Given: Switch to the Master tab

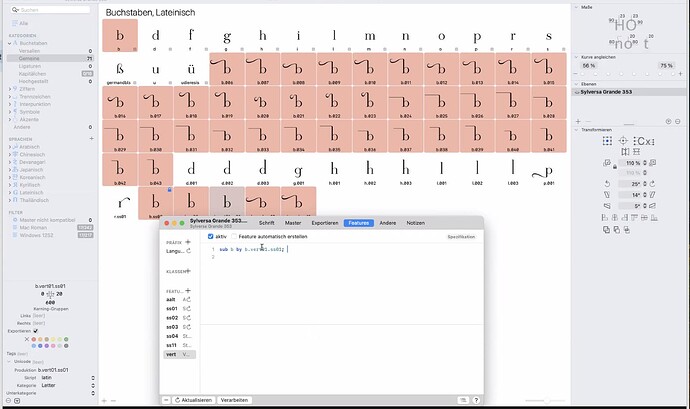Looking at the screenshot, I should [293, 222].
